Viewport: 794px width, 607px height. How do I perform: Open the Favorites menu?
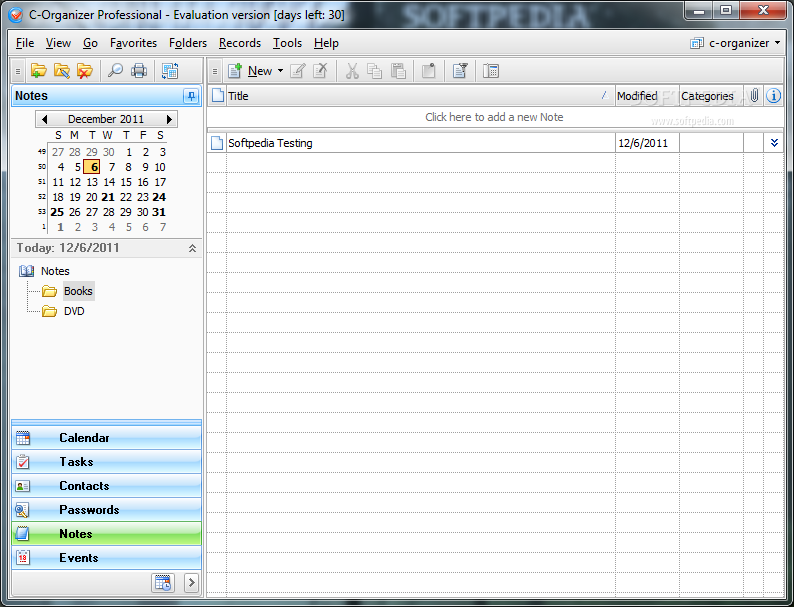(x=133, y=43)
